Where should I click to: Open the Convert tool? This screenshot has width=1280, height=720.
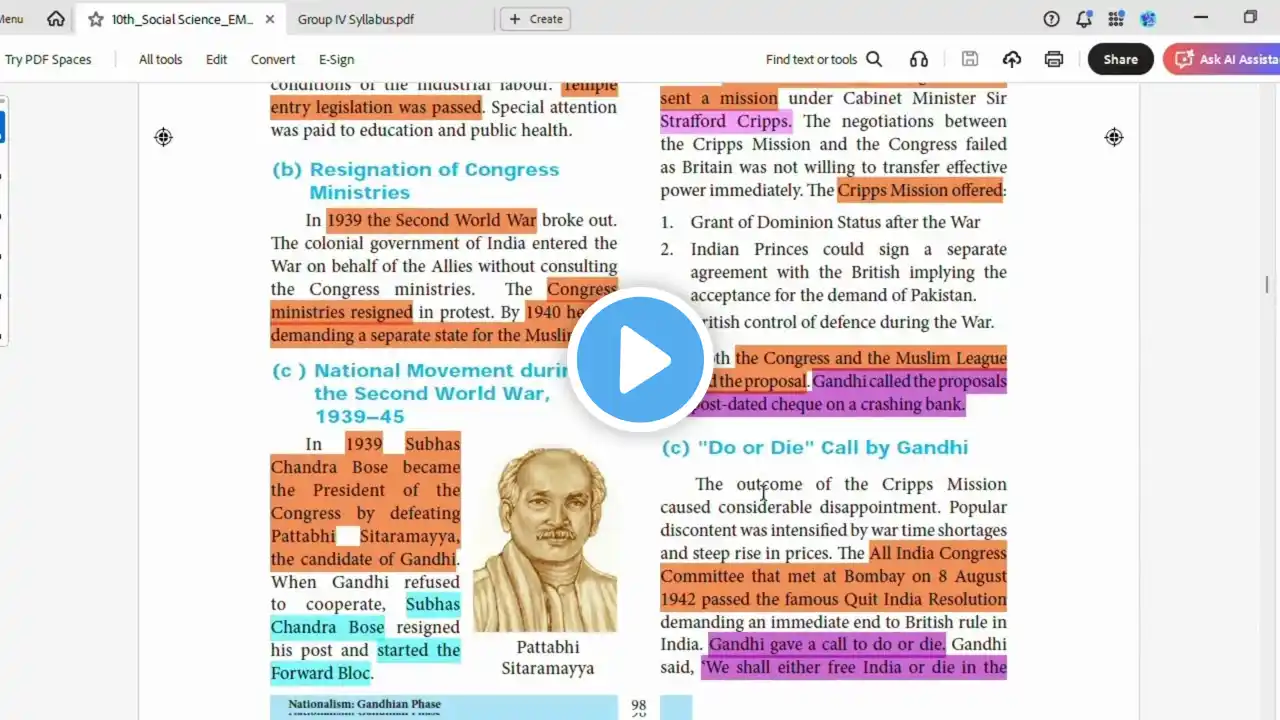pyautogui.click(x=273, y=59)
